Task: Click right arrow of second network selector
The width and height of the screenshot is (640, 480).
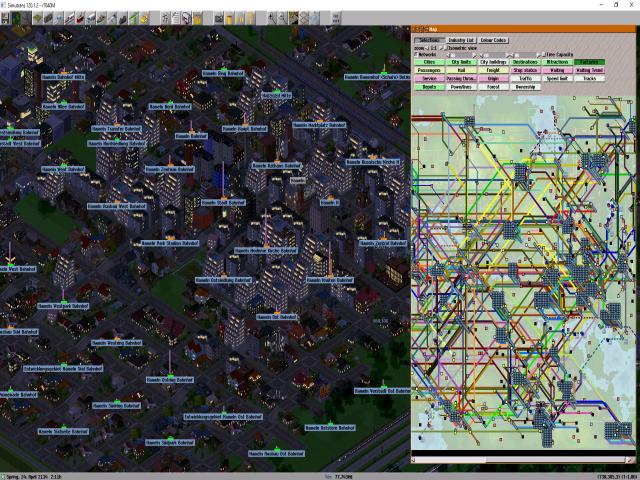Action: point(508,55)
